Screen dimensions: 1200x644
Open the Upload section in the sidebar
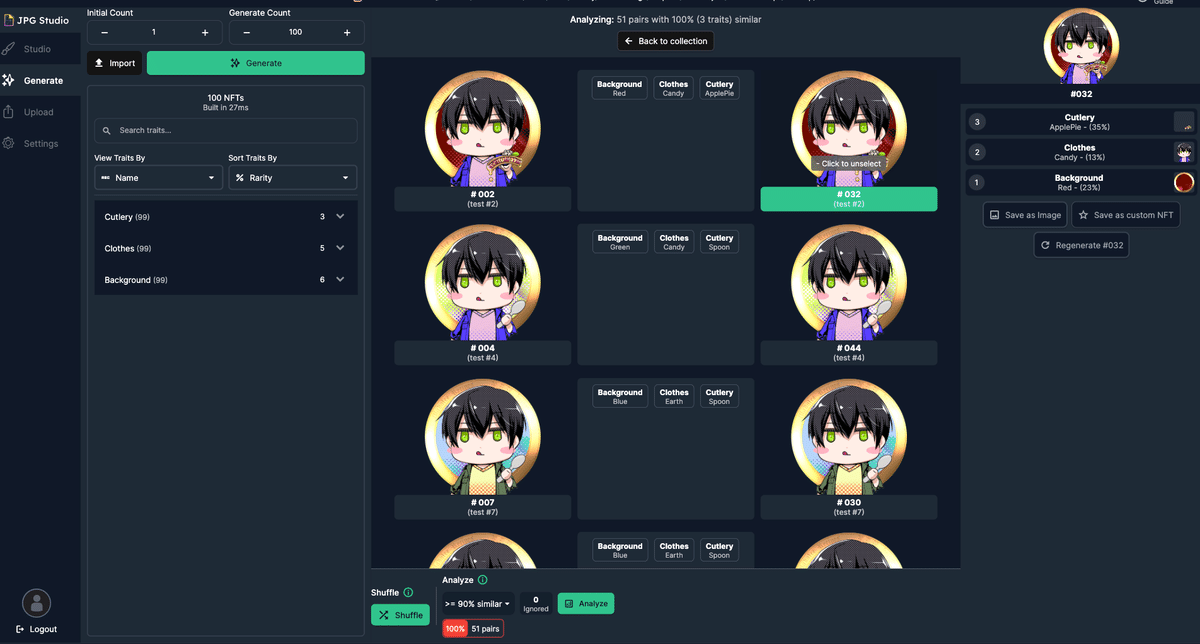pos(40,112)
